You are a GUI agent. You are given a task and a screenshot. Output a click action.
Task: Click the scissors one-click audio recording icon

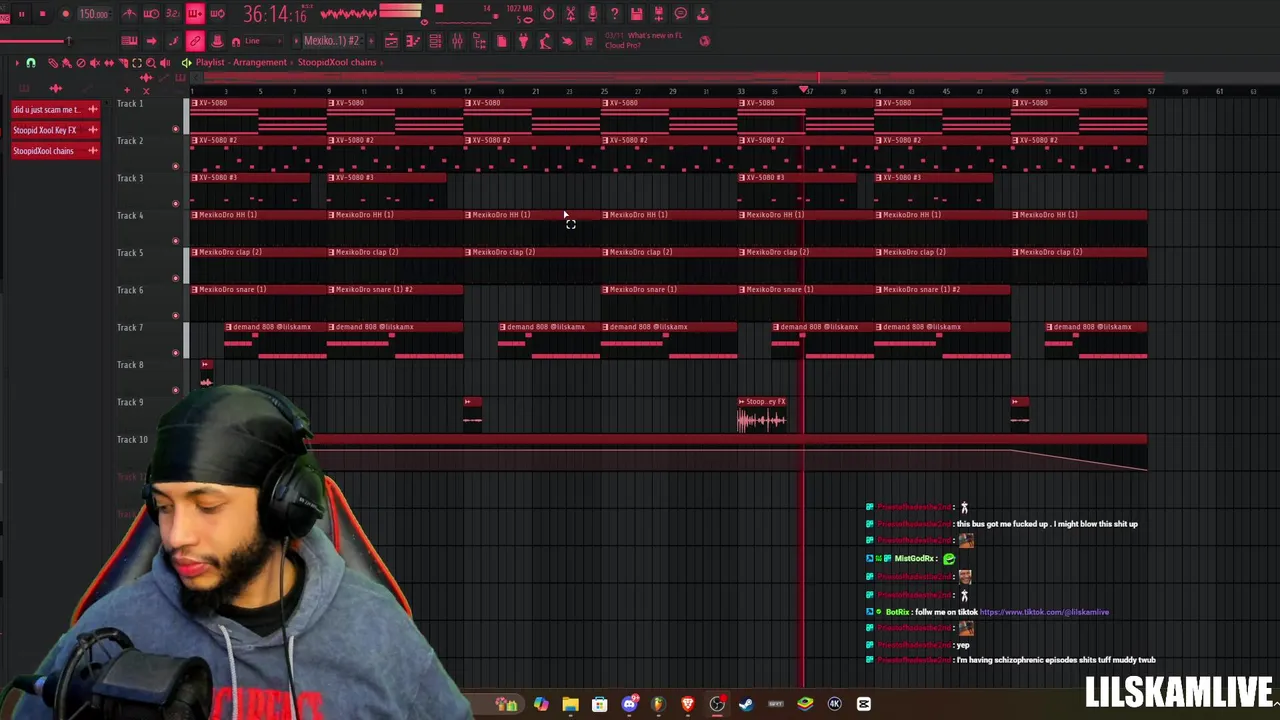pyautogui.click(x=570, y=14)
